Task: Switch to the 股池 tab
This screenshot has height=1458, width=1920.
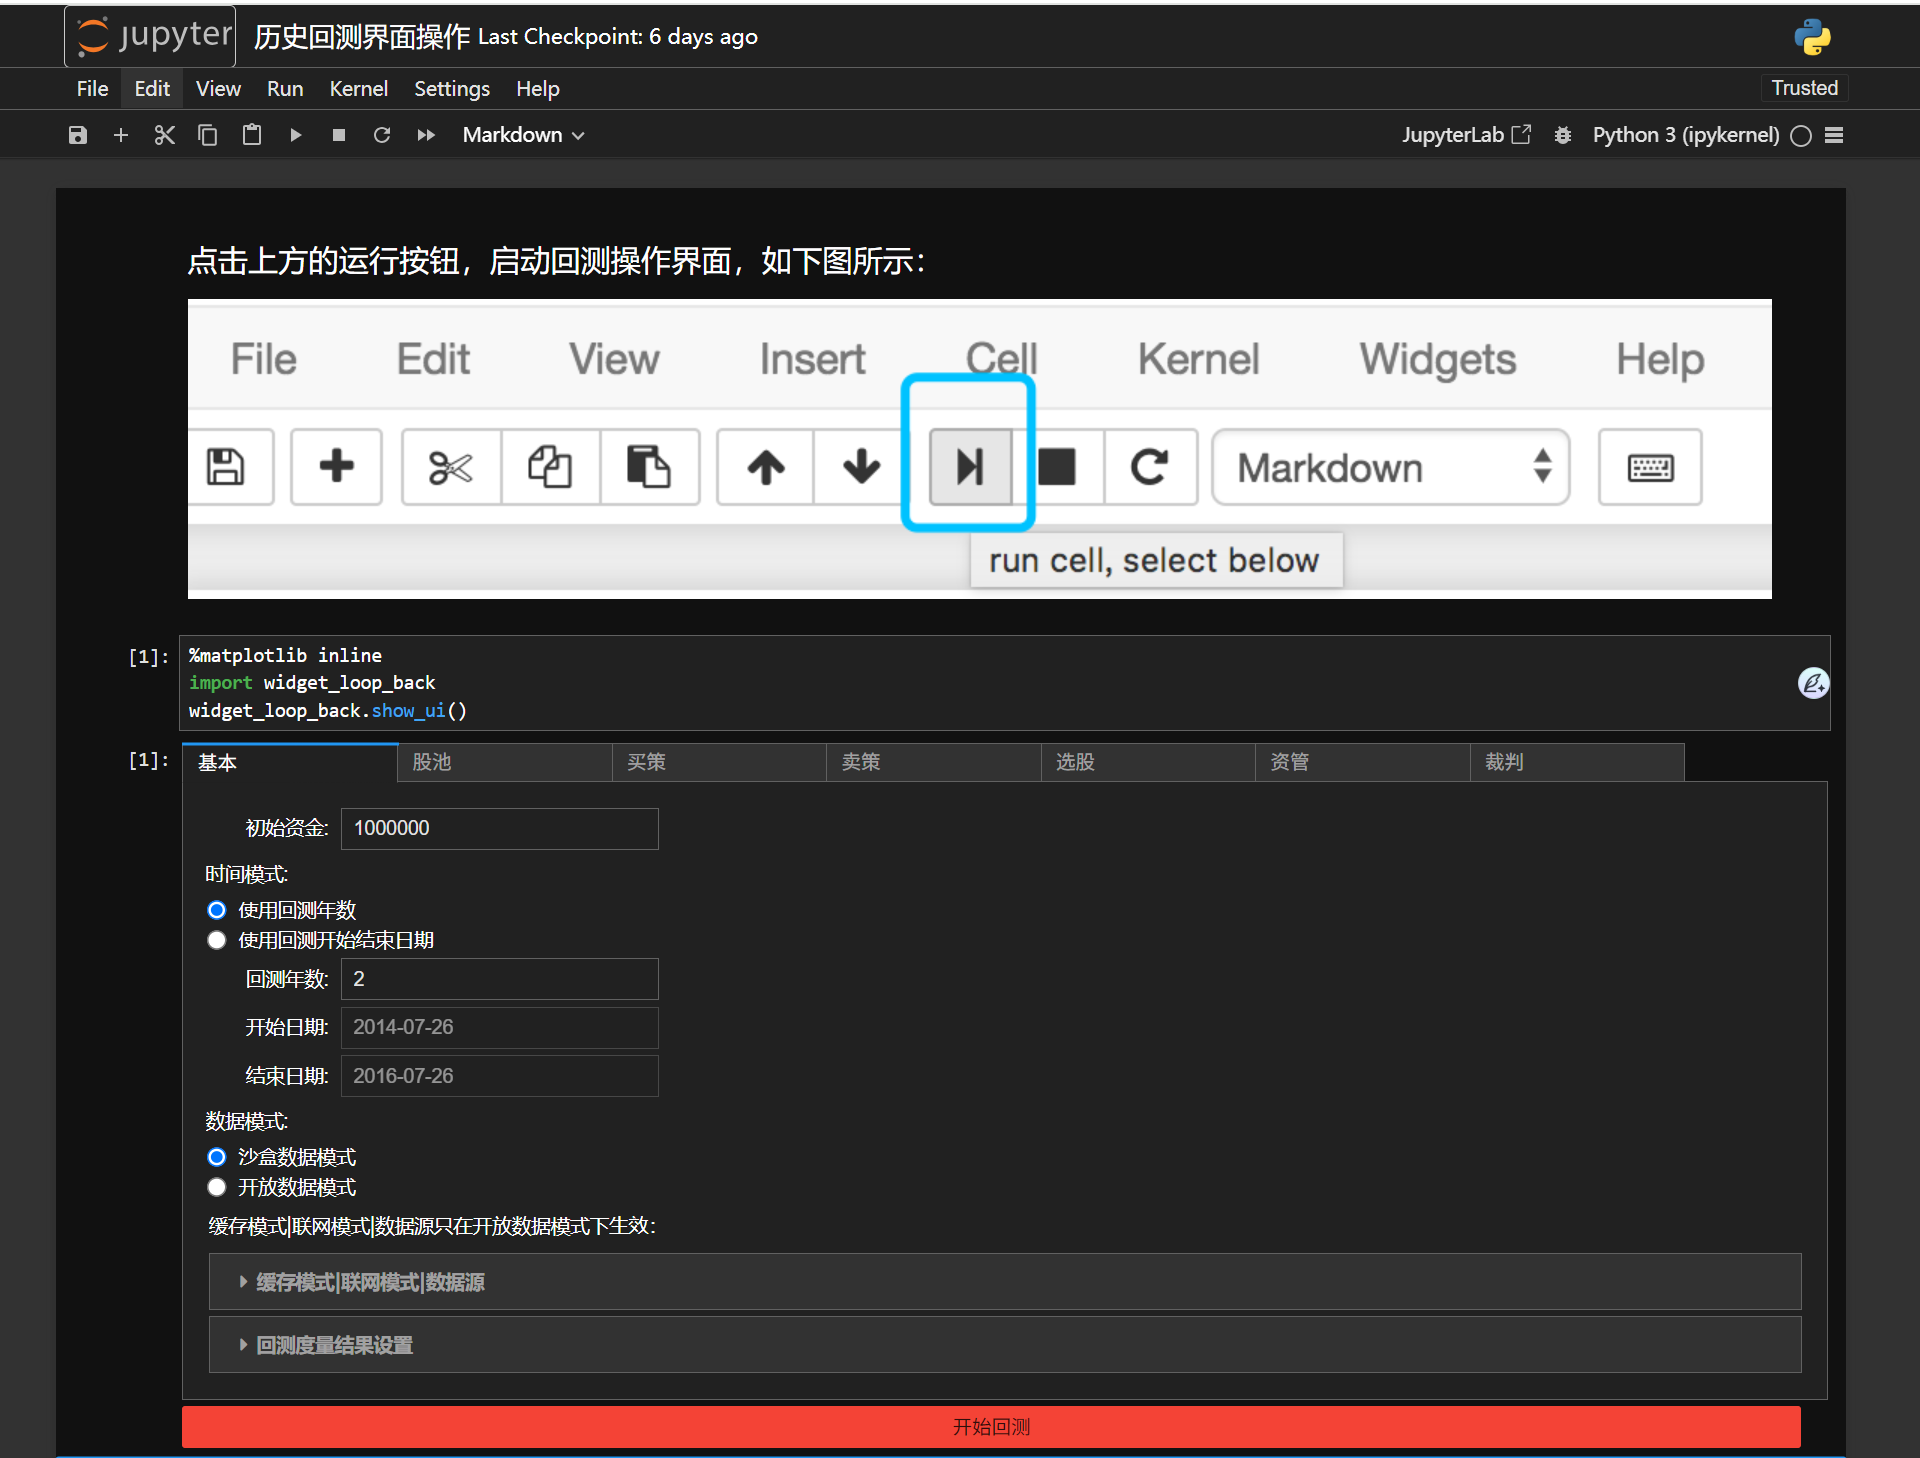Action: 505,762
